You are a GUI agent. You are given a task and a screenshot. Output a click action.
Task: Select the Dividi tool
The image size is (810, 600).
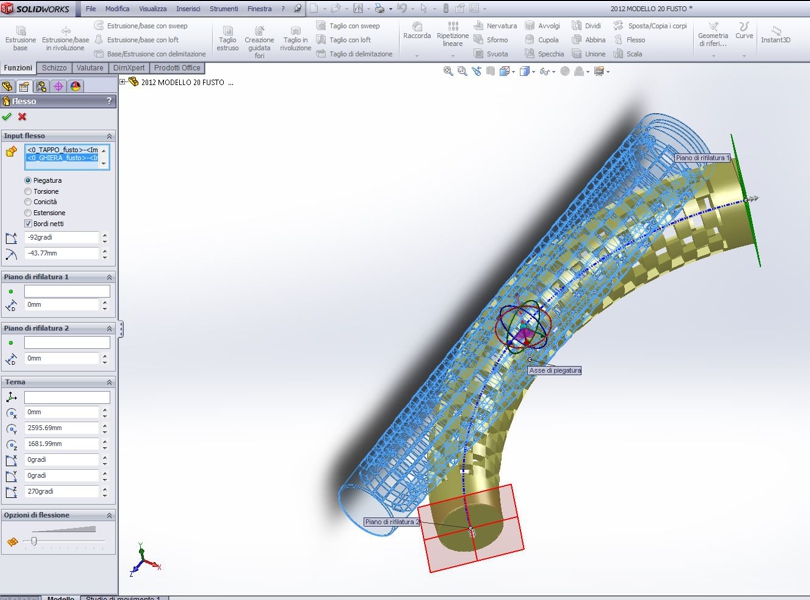[586, 25]
